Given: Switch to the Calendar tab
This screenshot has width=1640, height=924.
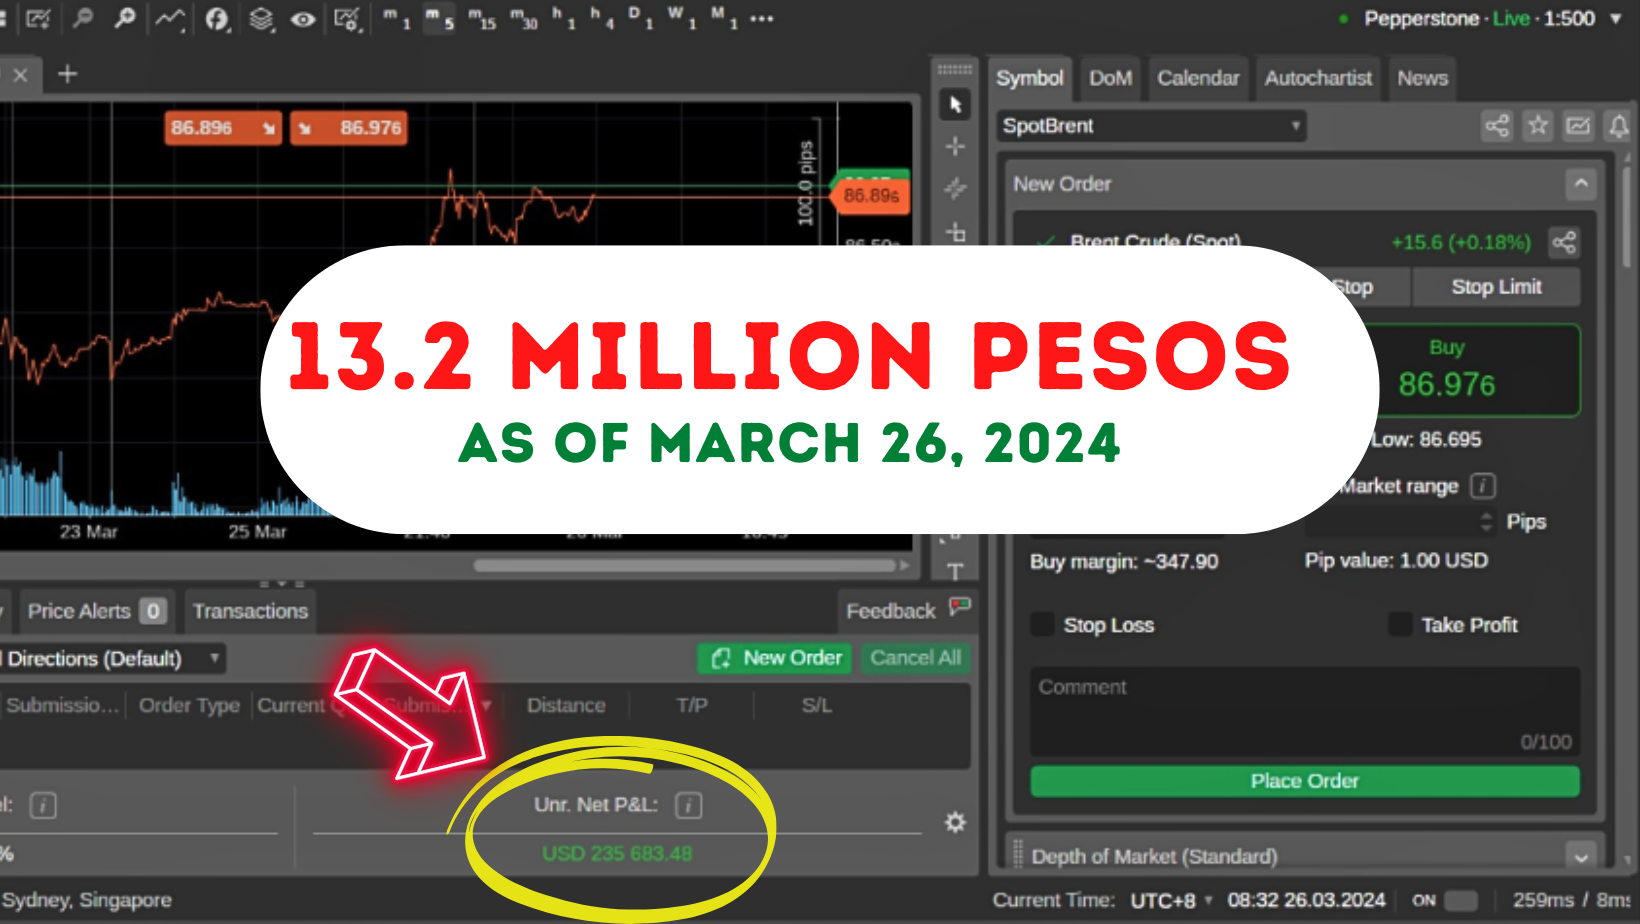Looking at the screenshot, I should point(1197,78).
